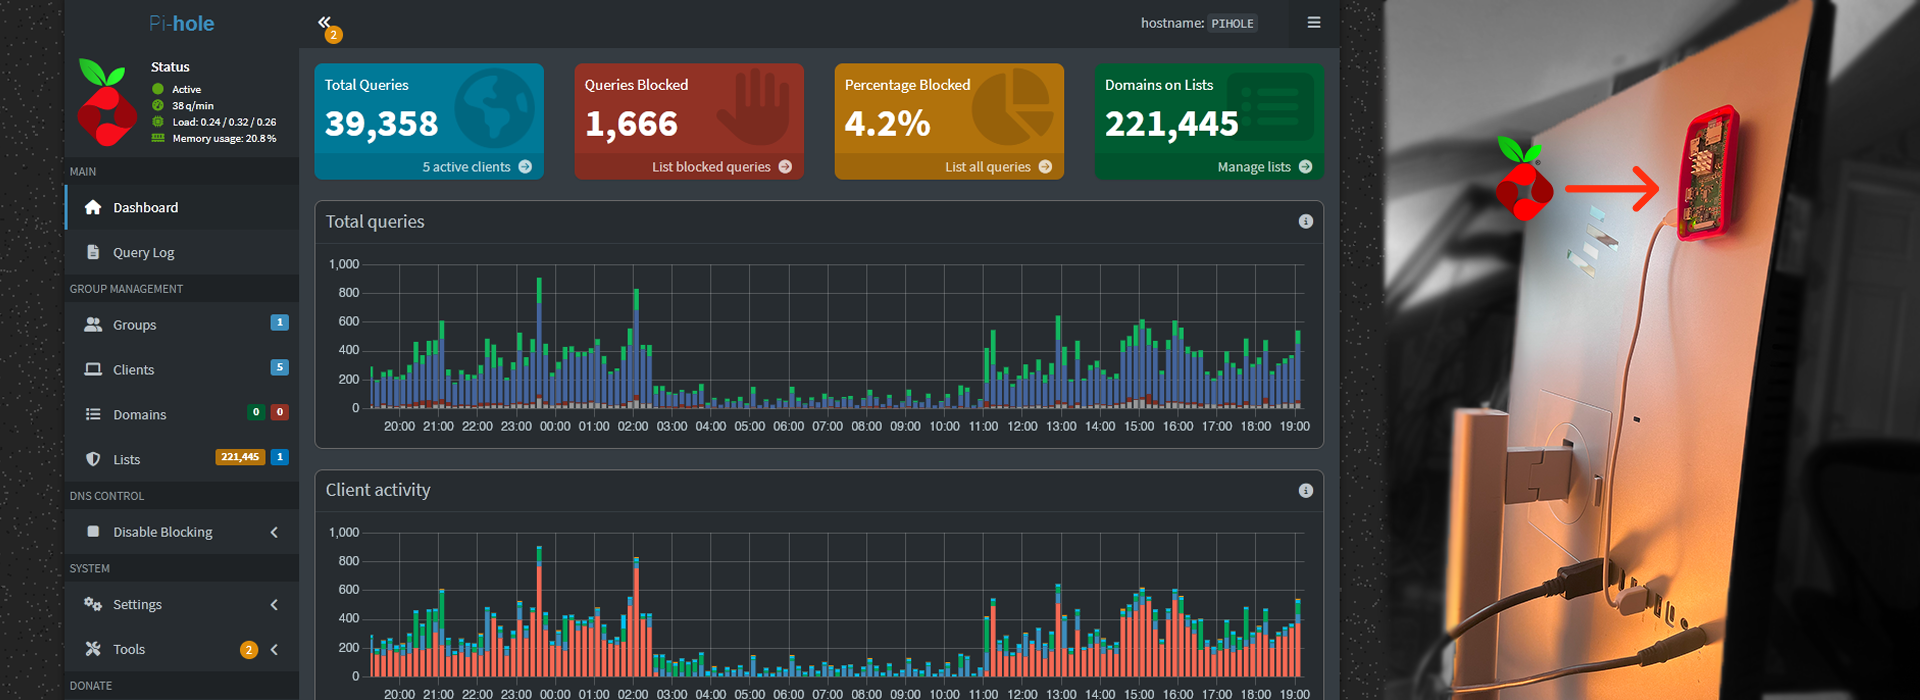Image resolution: width=1920 pixels, height=700 pixels.
Task: Click the Pi-hole raspberry logo in sidebar
Action: pyautogui.click(x=106, y=103)
